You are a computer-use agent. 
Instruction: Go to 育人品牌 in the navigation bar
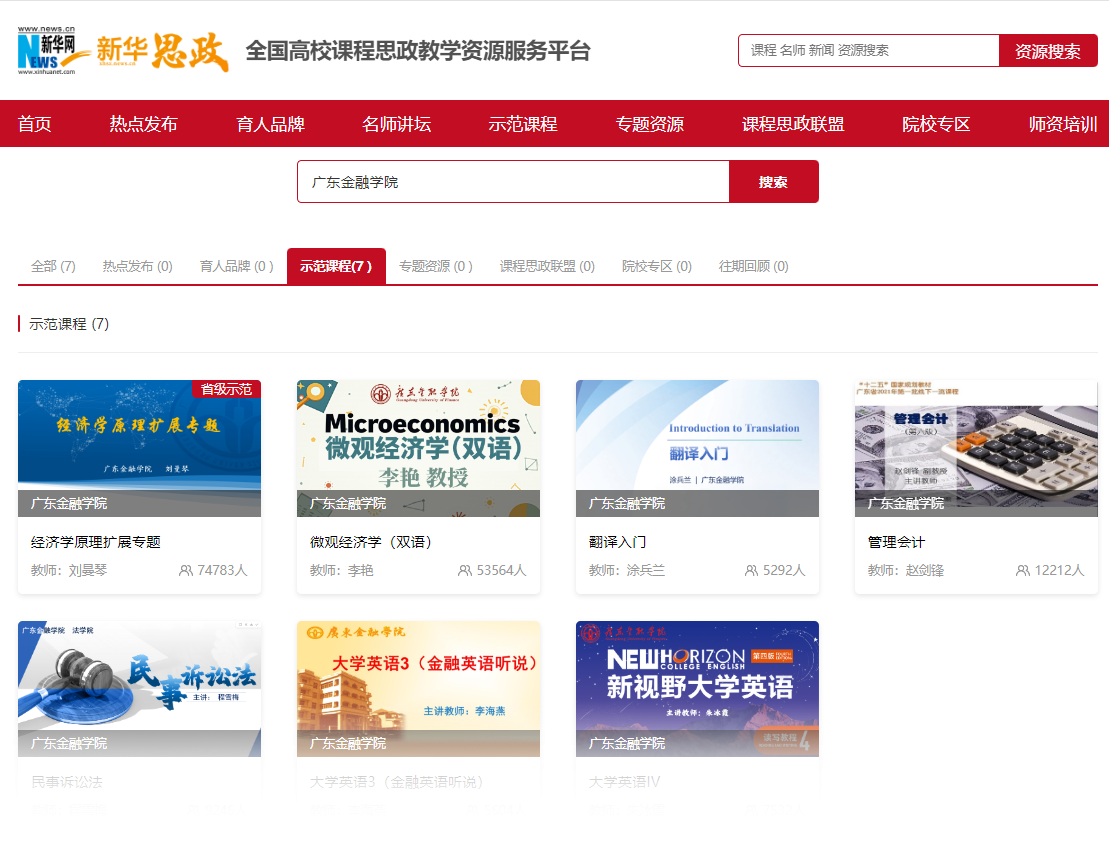270,124
